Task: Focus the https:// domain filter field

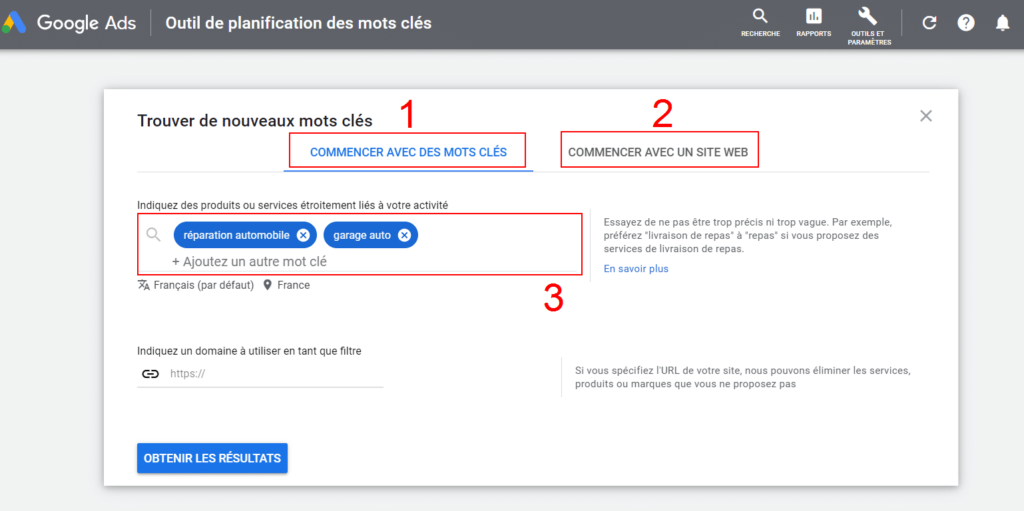Action: pyautogui.click(x=270, y=374)
